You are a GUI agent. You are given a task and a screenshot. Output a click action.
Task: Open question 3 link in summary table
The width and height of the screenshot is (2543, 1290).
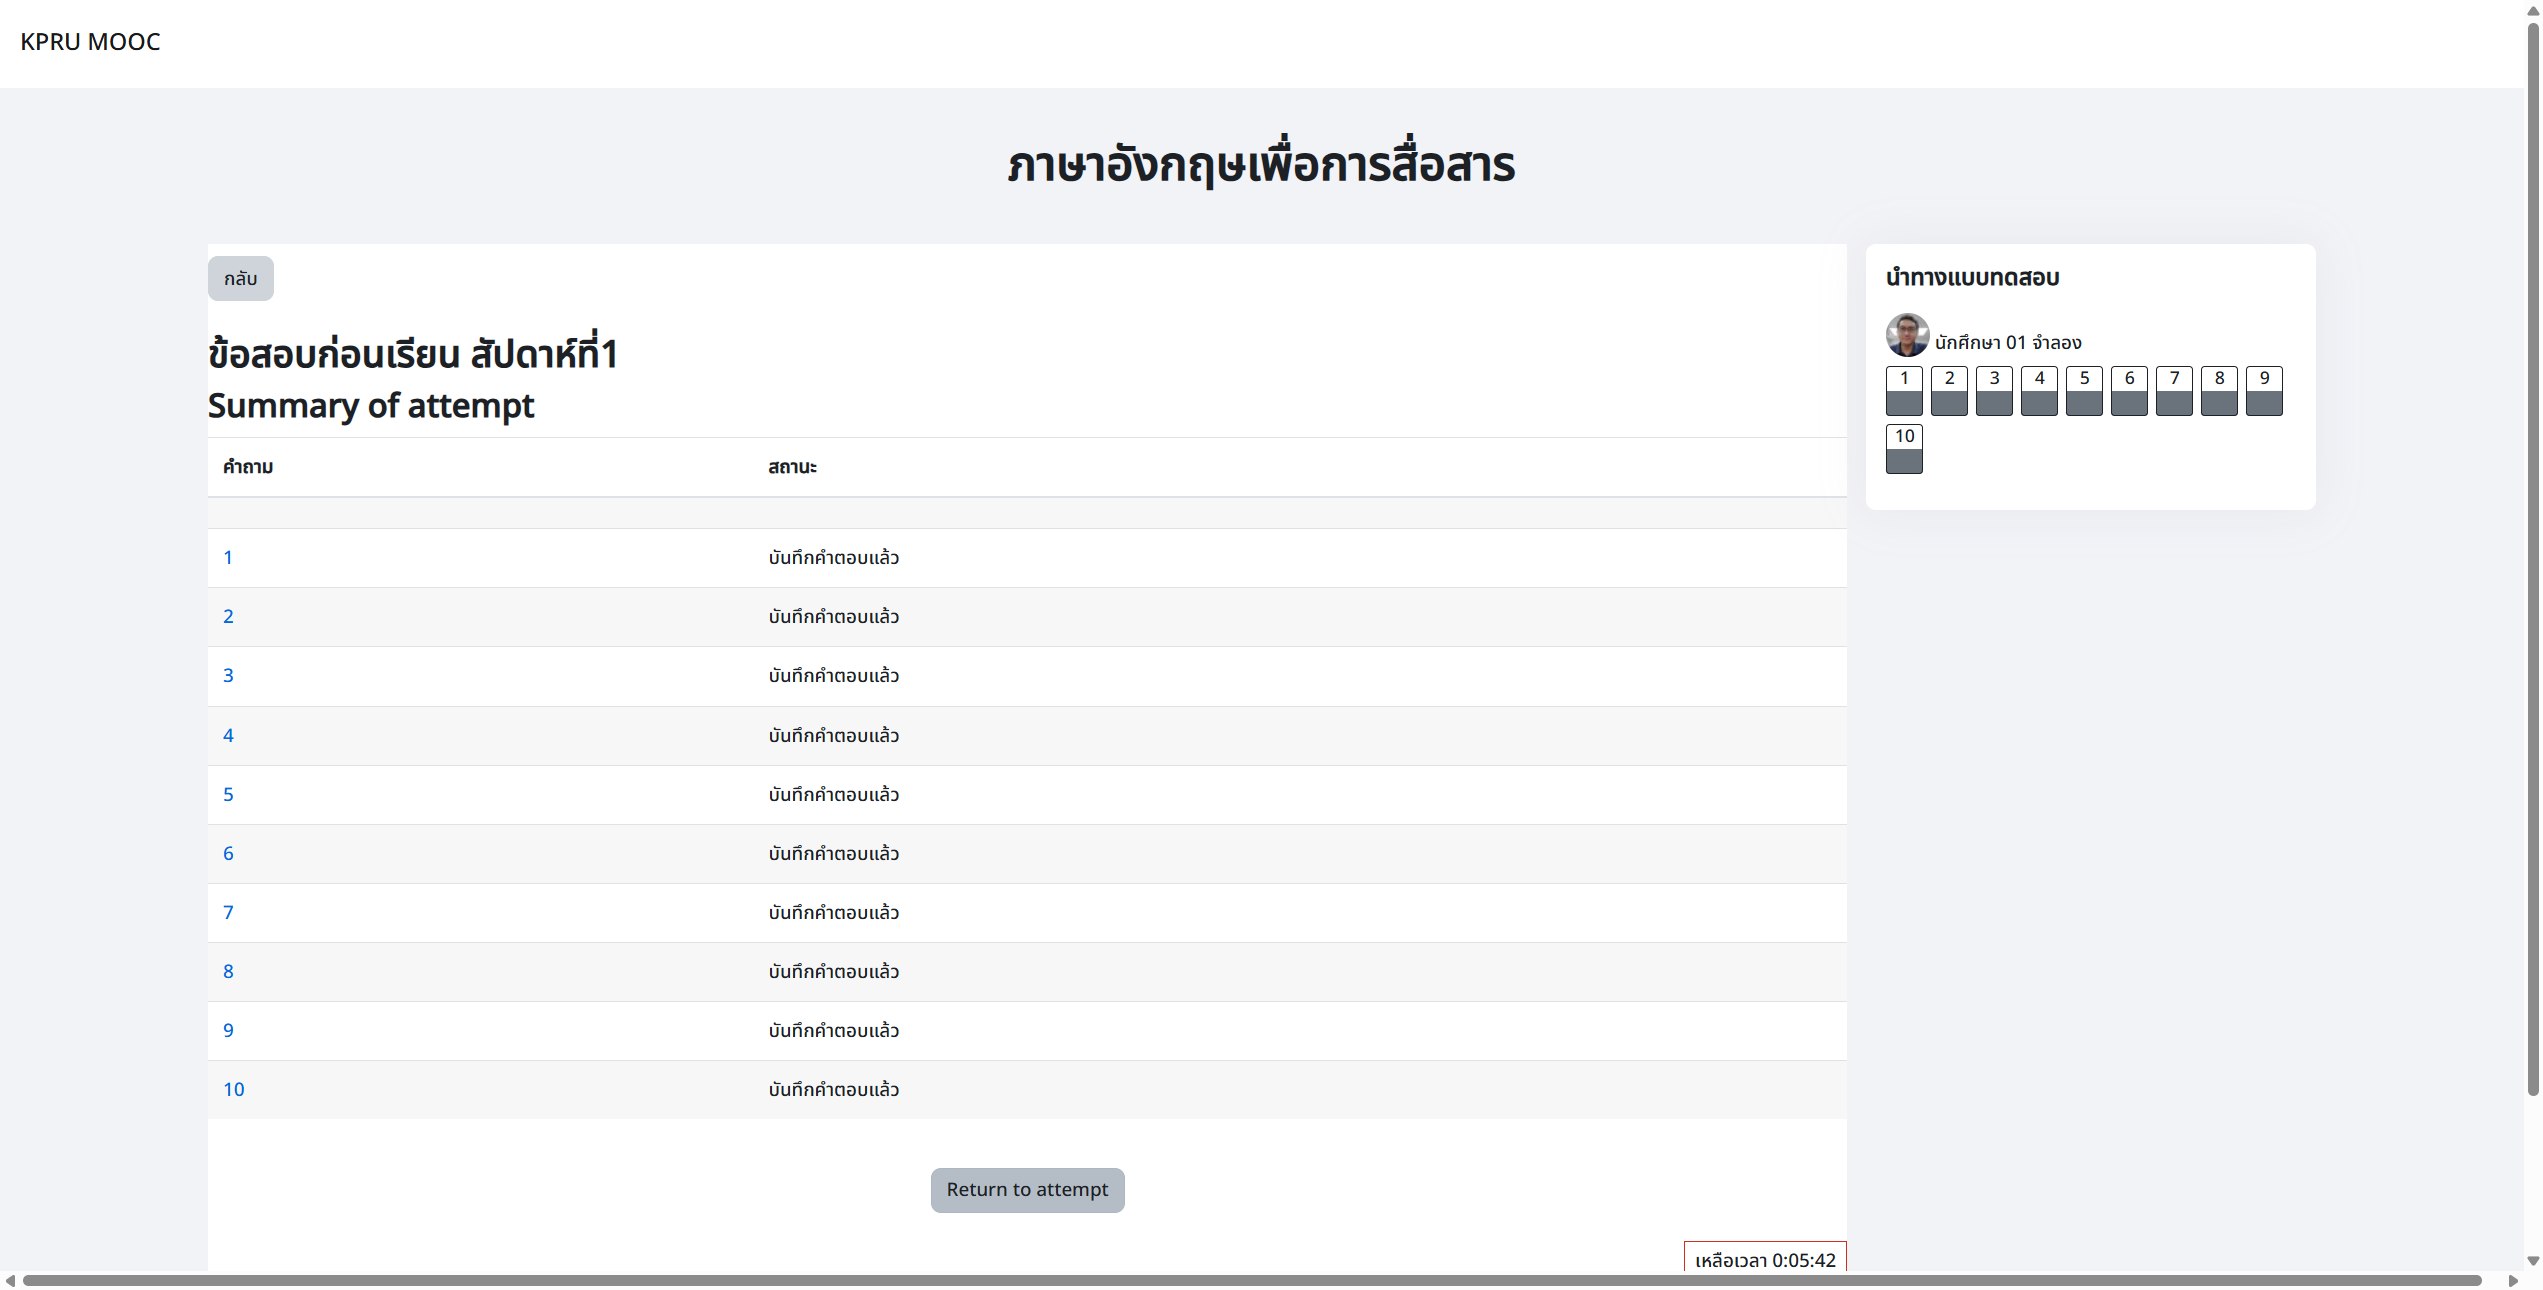click(x=228, y=676)
